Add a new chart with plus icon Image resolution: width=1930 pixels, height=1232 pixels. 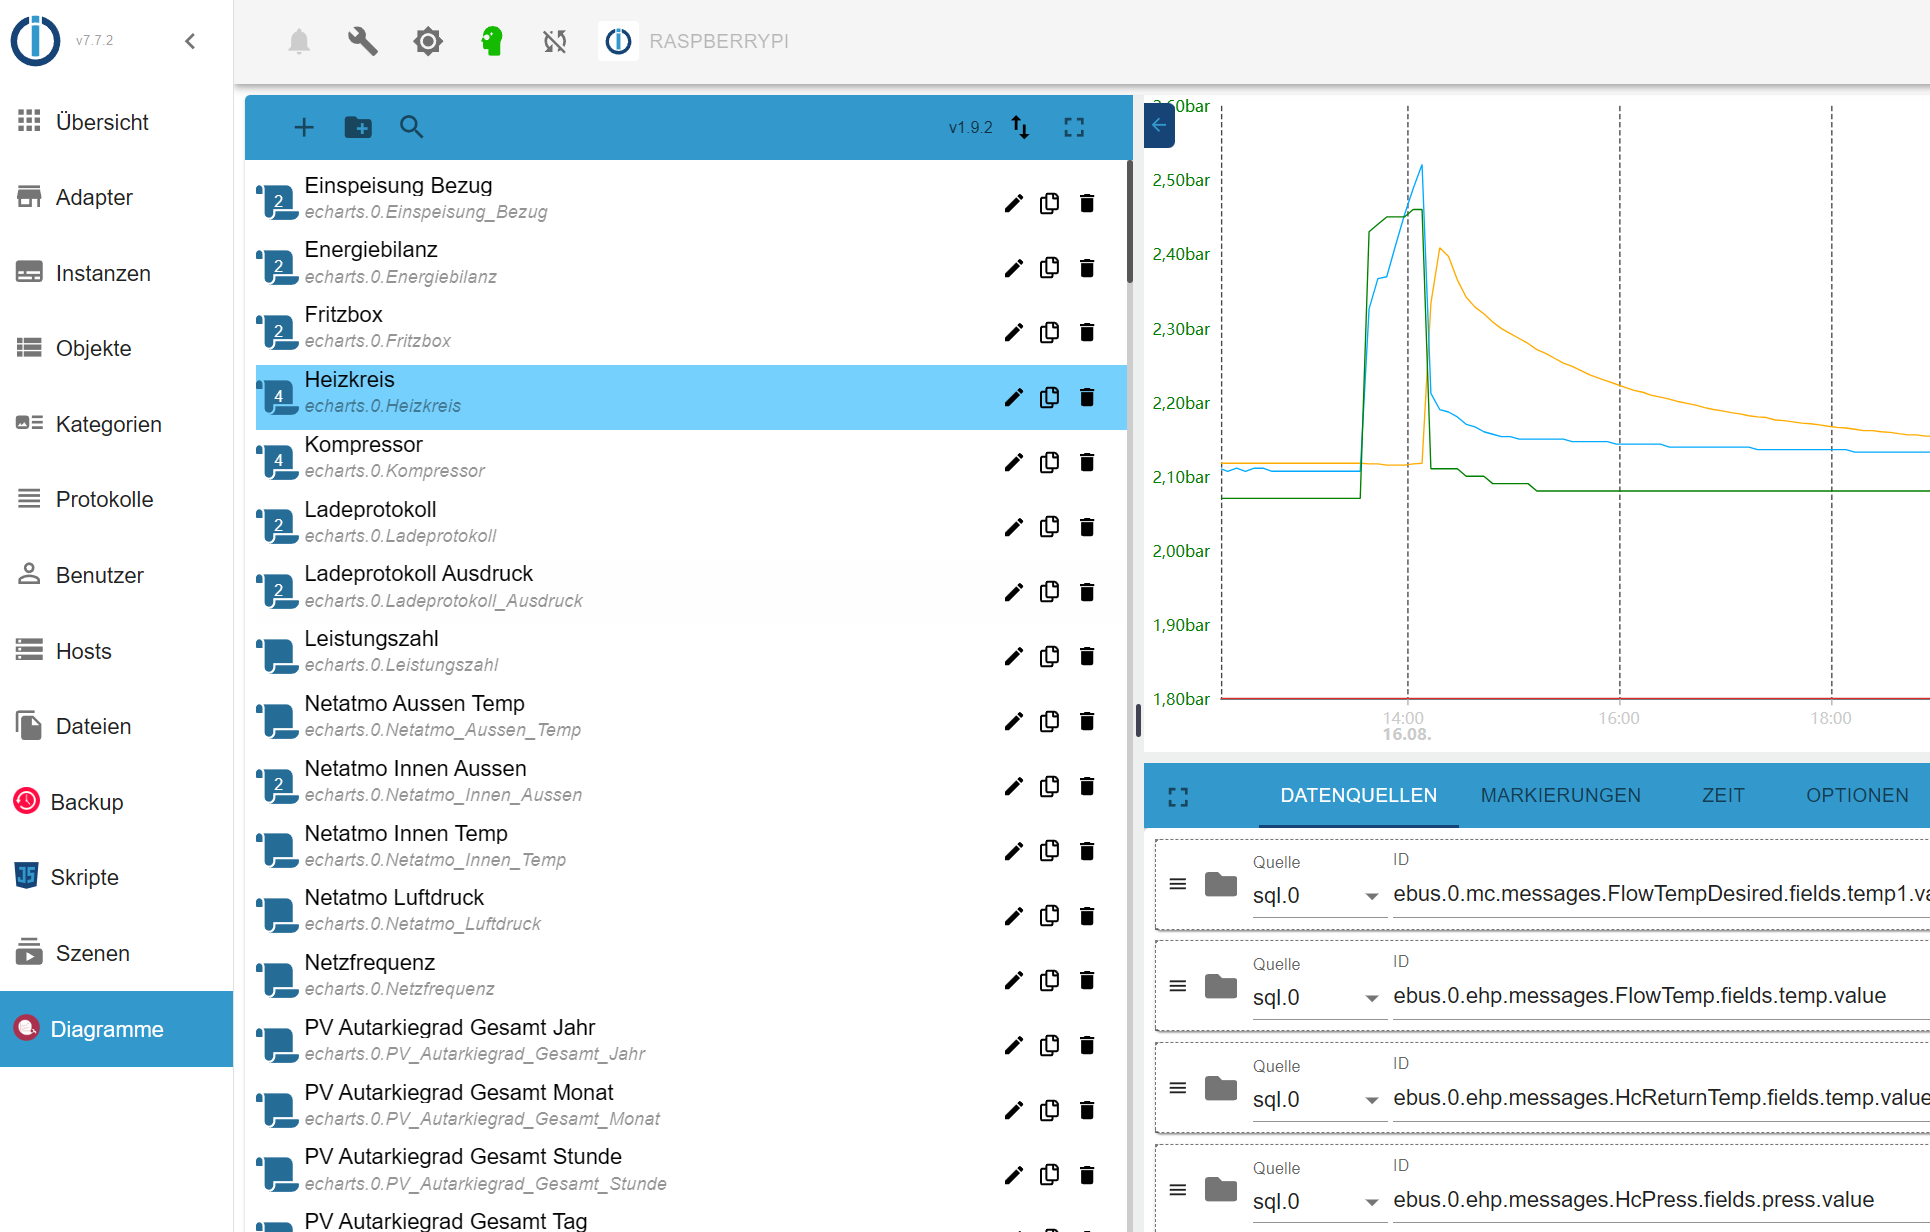[304, 127]
